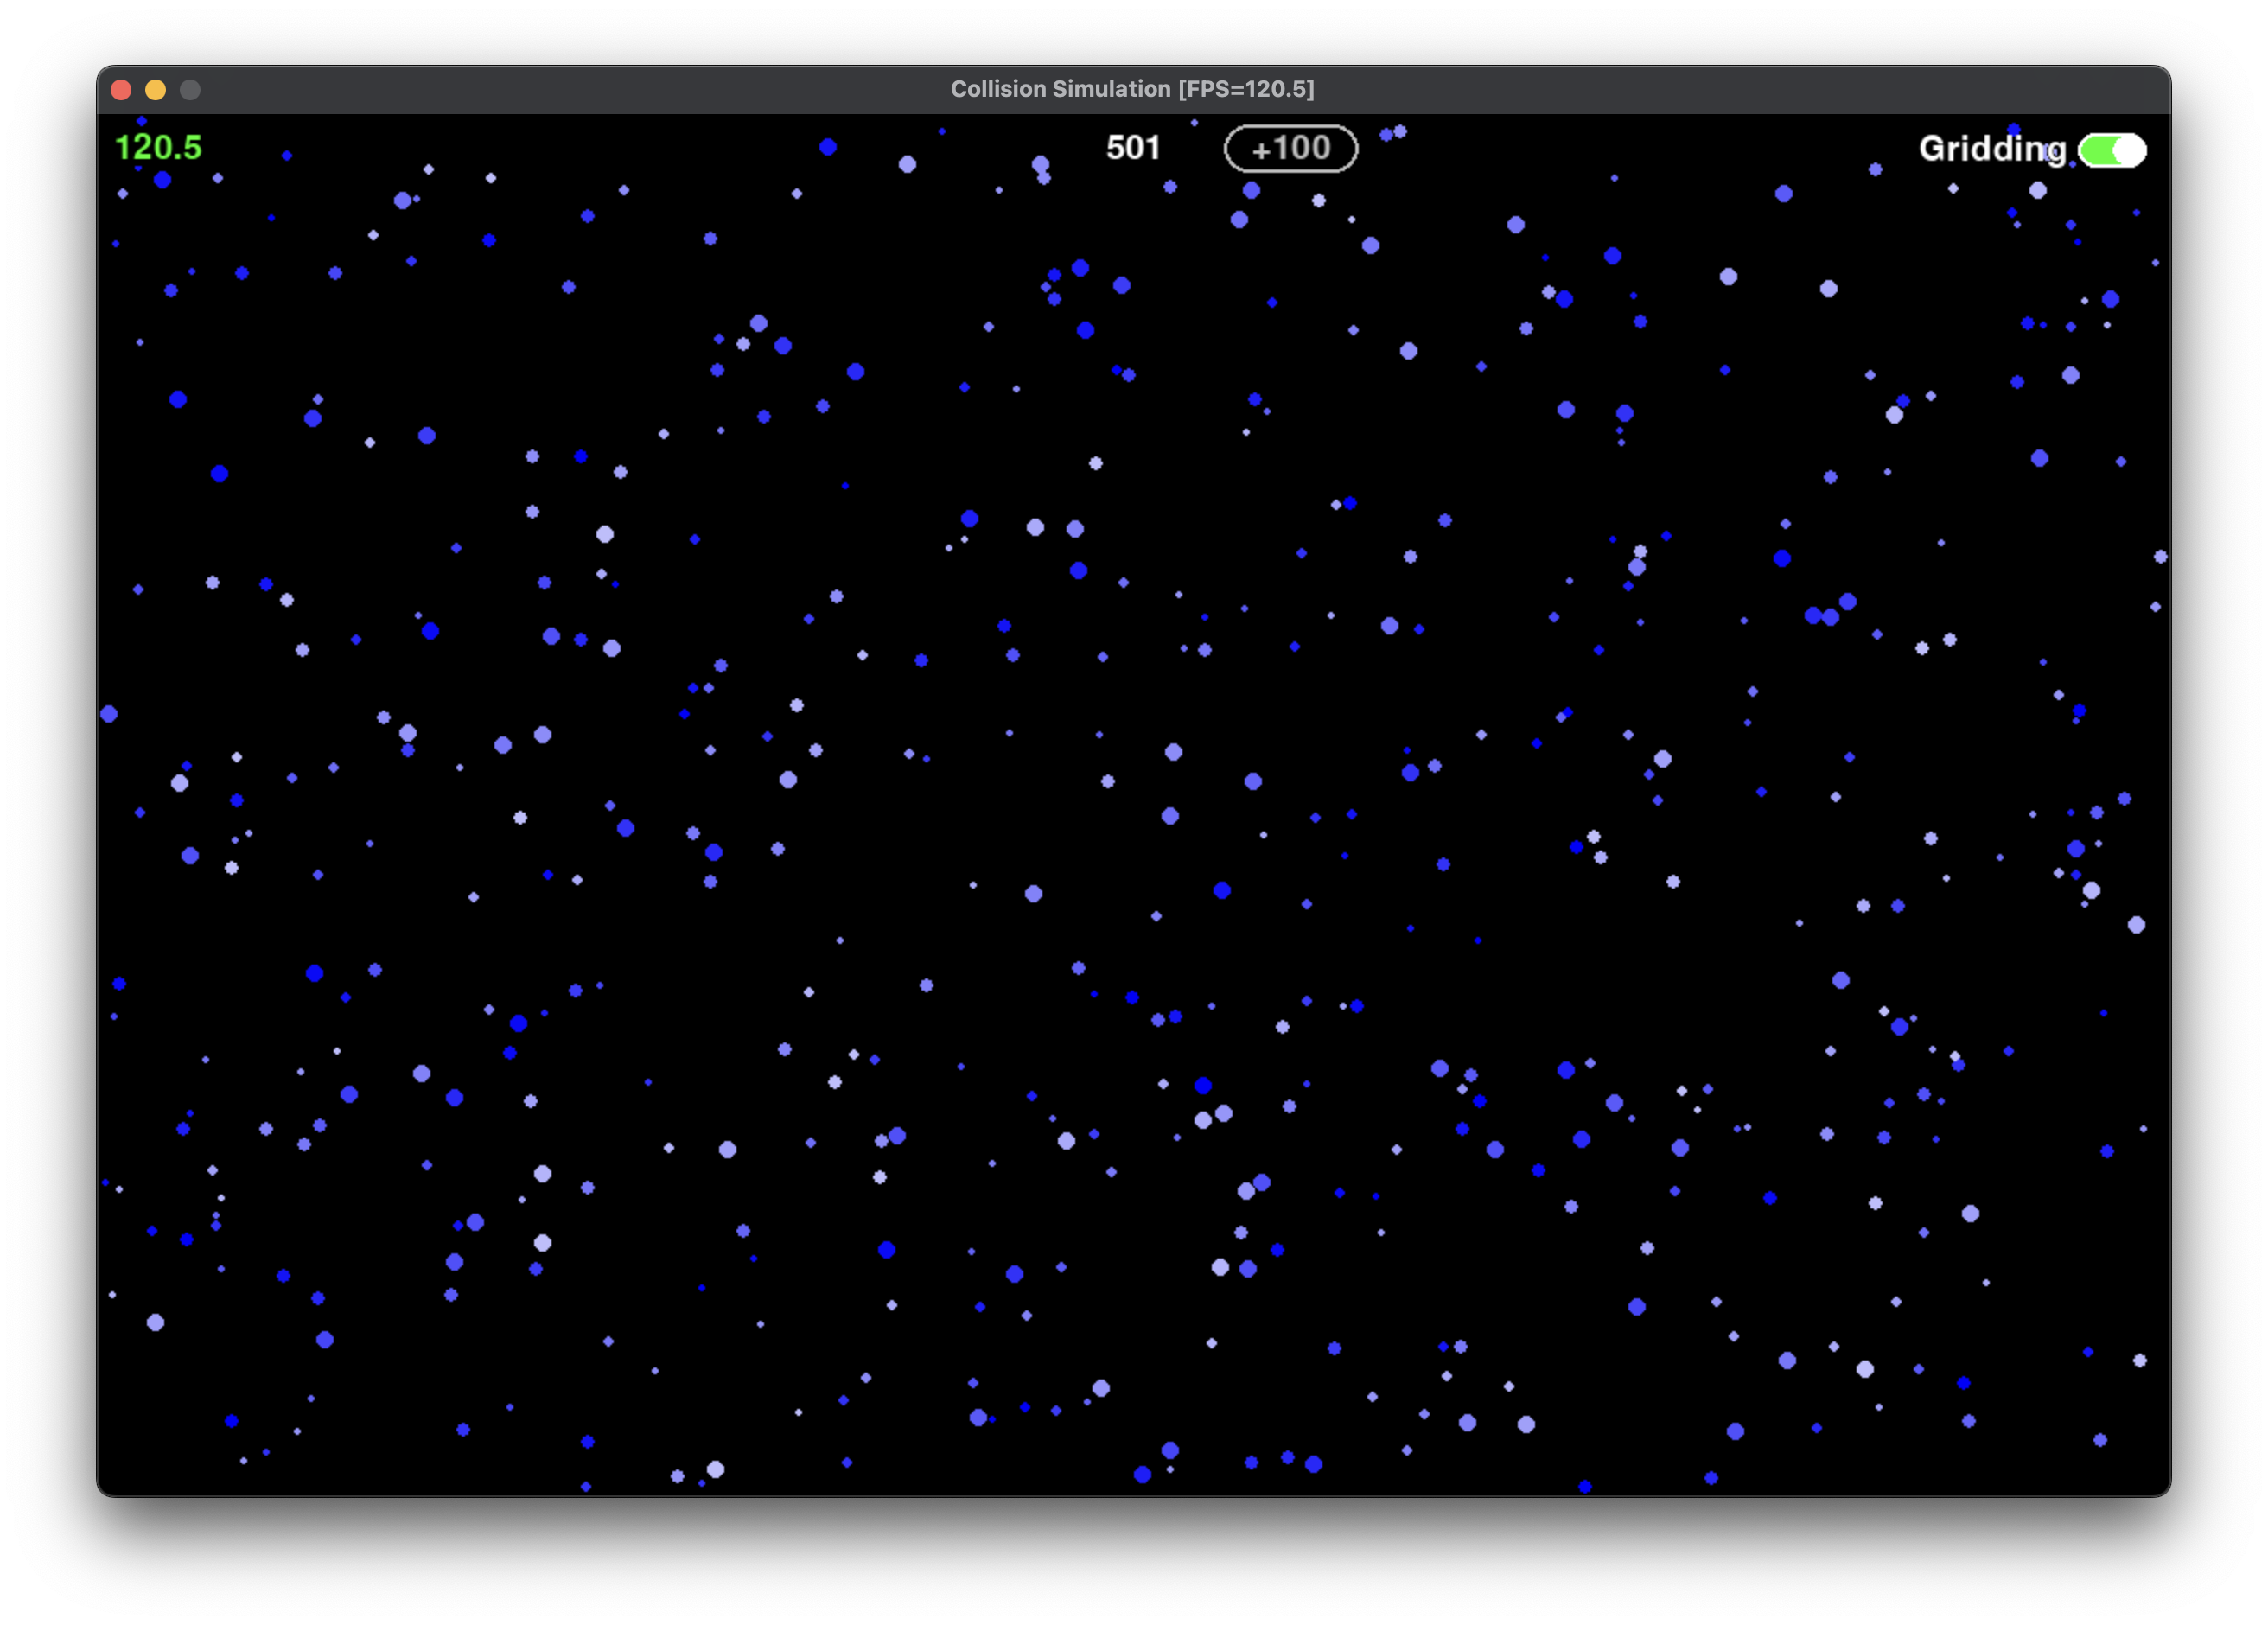
Task: Click the +100 button to add particles
Action: click(x=1290, y=149)
